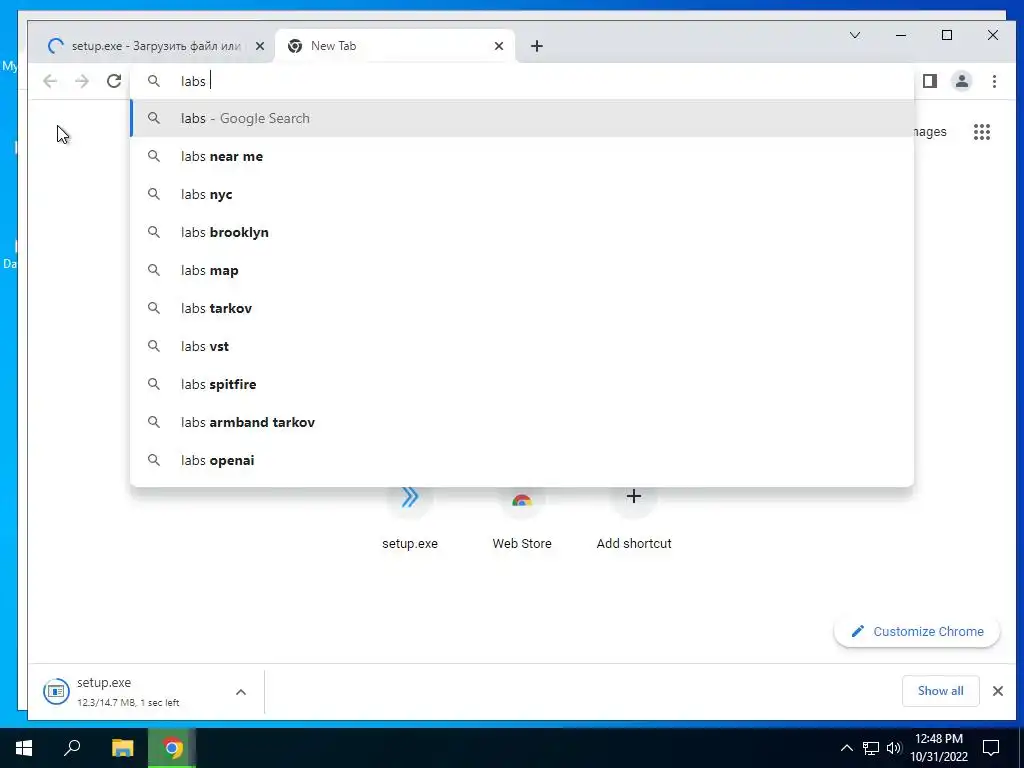
Task: Click the Show all downloads button
Action: [x=940, y=691]
